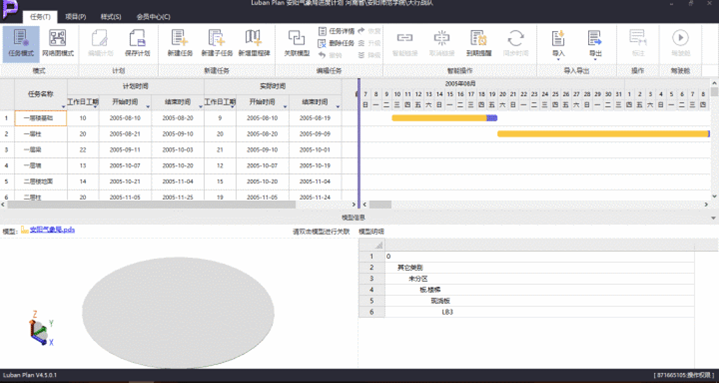Select the LB3 model detail row
Screen dimensions: 719x383
pos(539,312)
